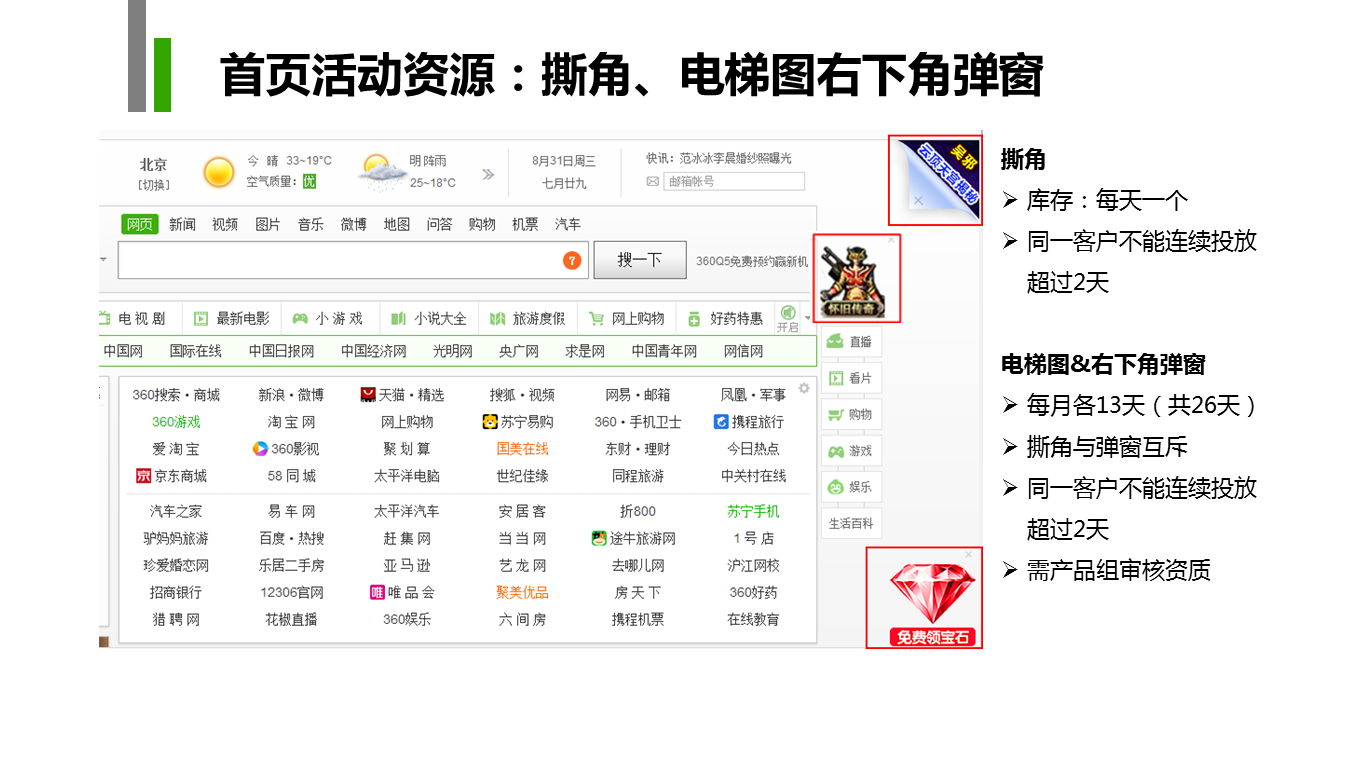Viewport: 1356px width, 759px height.
Task: Open the 购物 sidebar cart icon
Action: pos(836,415)
